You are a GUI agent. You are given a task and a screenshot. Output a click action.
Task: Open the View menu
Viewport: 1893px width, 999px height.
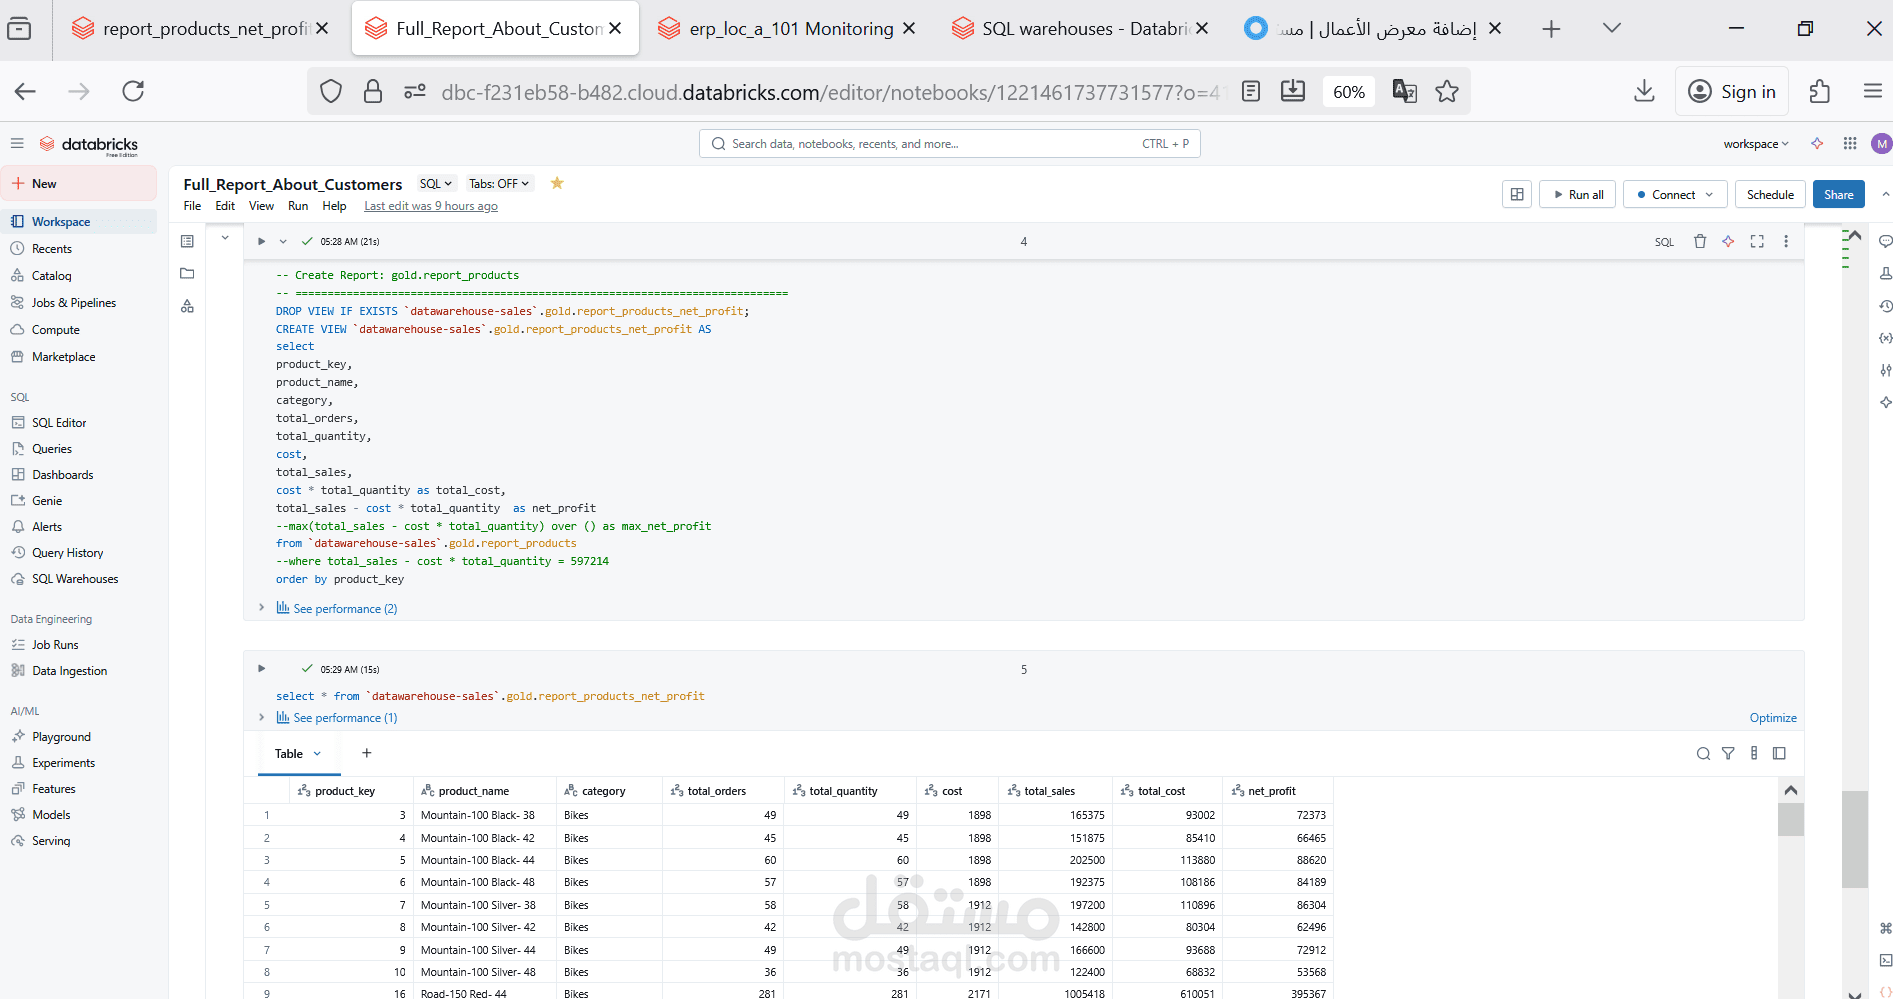[x=261, y=206]
